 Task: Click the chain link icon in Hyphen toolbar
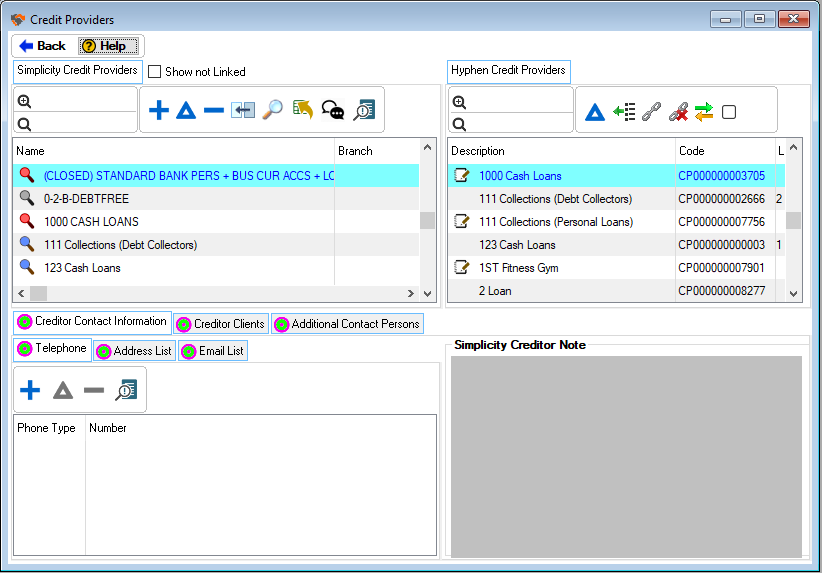click(651, 112)
